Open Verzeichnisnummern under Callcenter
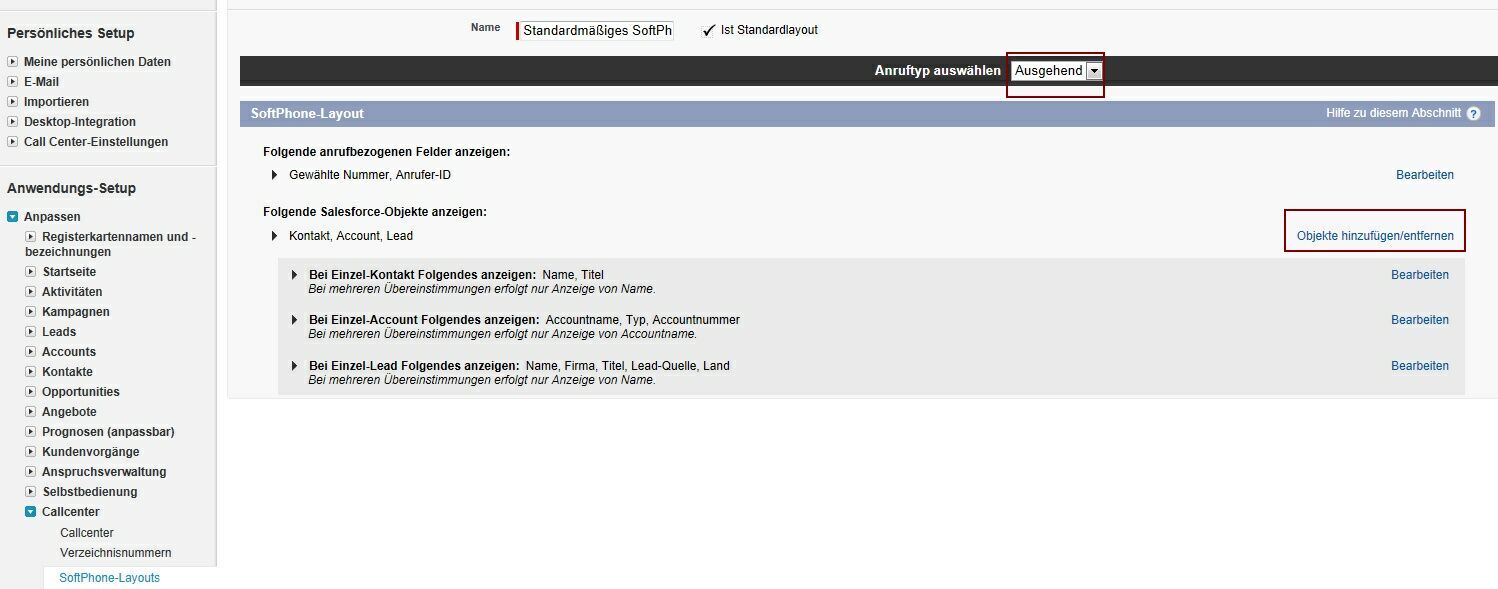The height and width of the screenshot is (589, 1498). pos(115,553)
